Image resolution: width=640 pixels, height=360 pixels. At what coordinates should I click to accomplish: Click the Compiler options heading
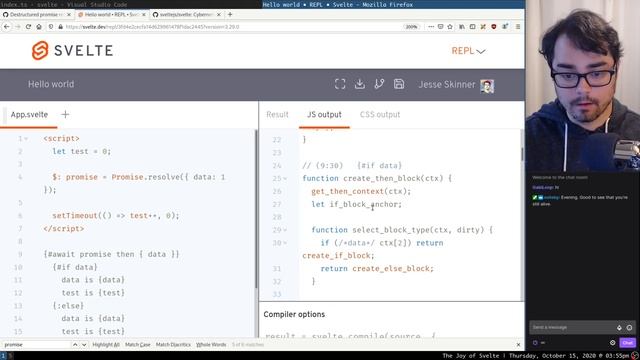click(x=294, y=314)
